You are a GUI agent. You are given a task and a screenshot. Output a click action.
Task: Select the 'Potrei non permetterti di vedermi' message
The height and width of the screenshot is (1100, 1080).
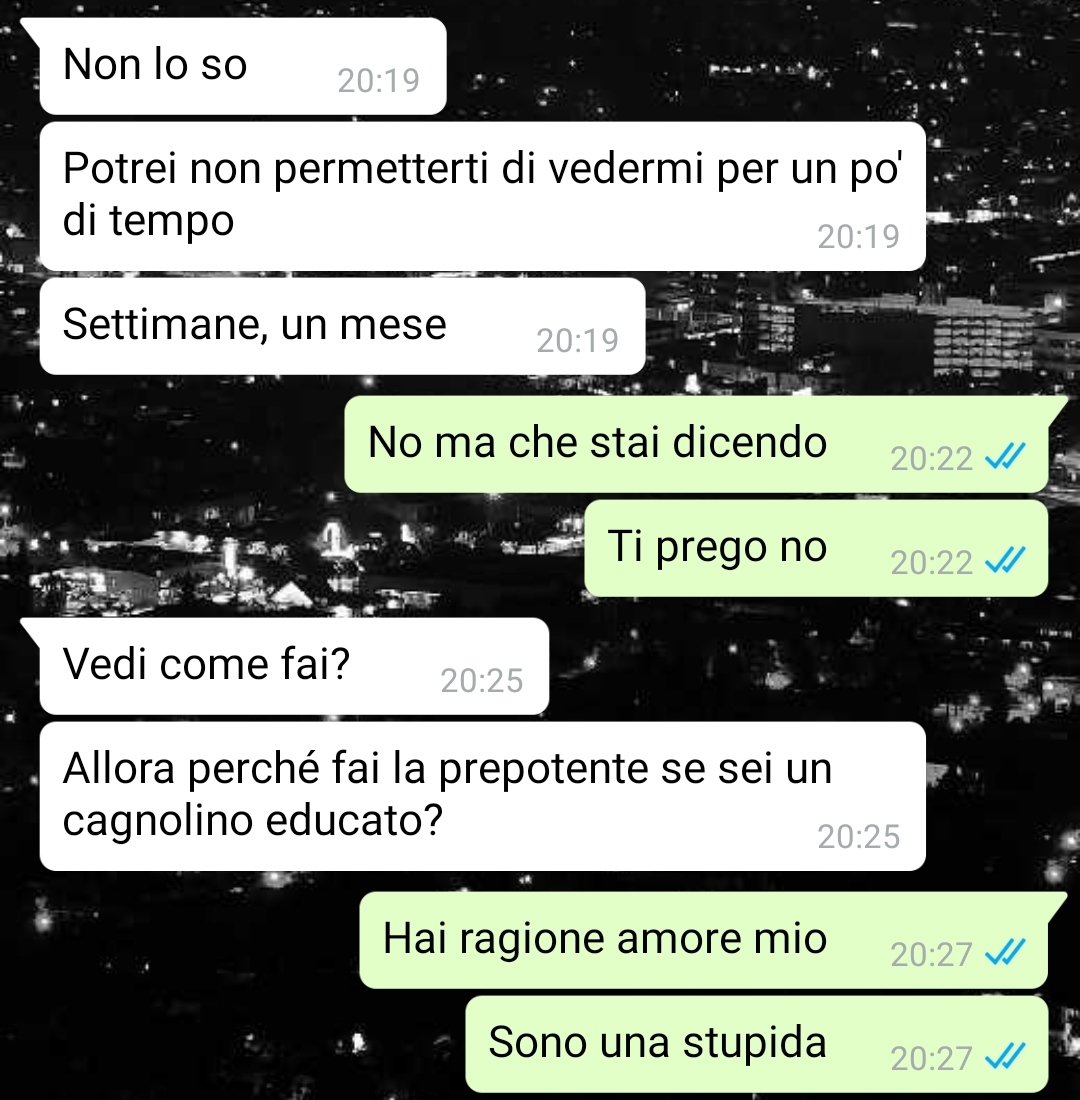(482, 196)
